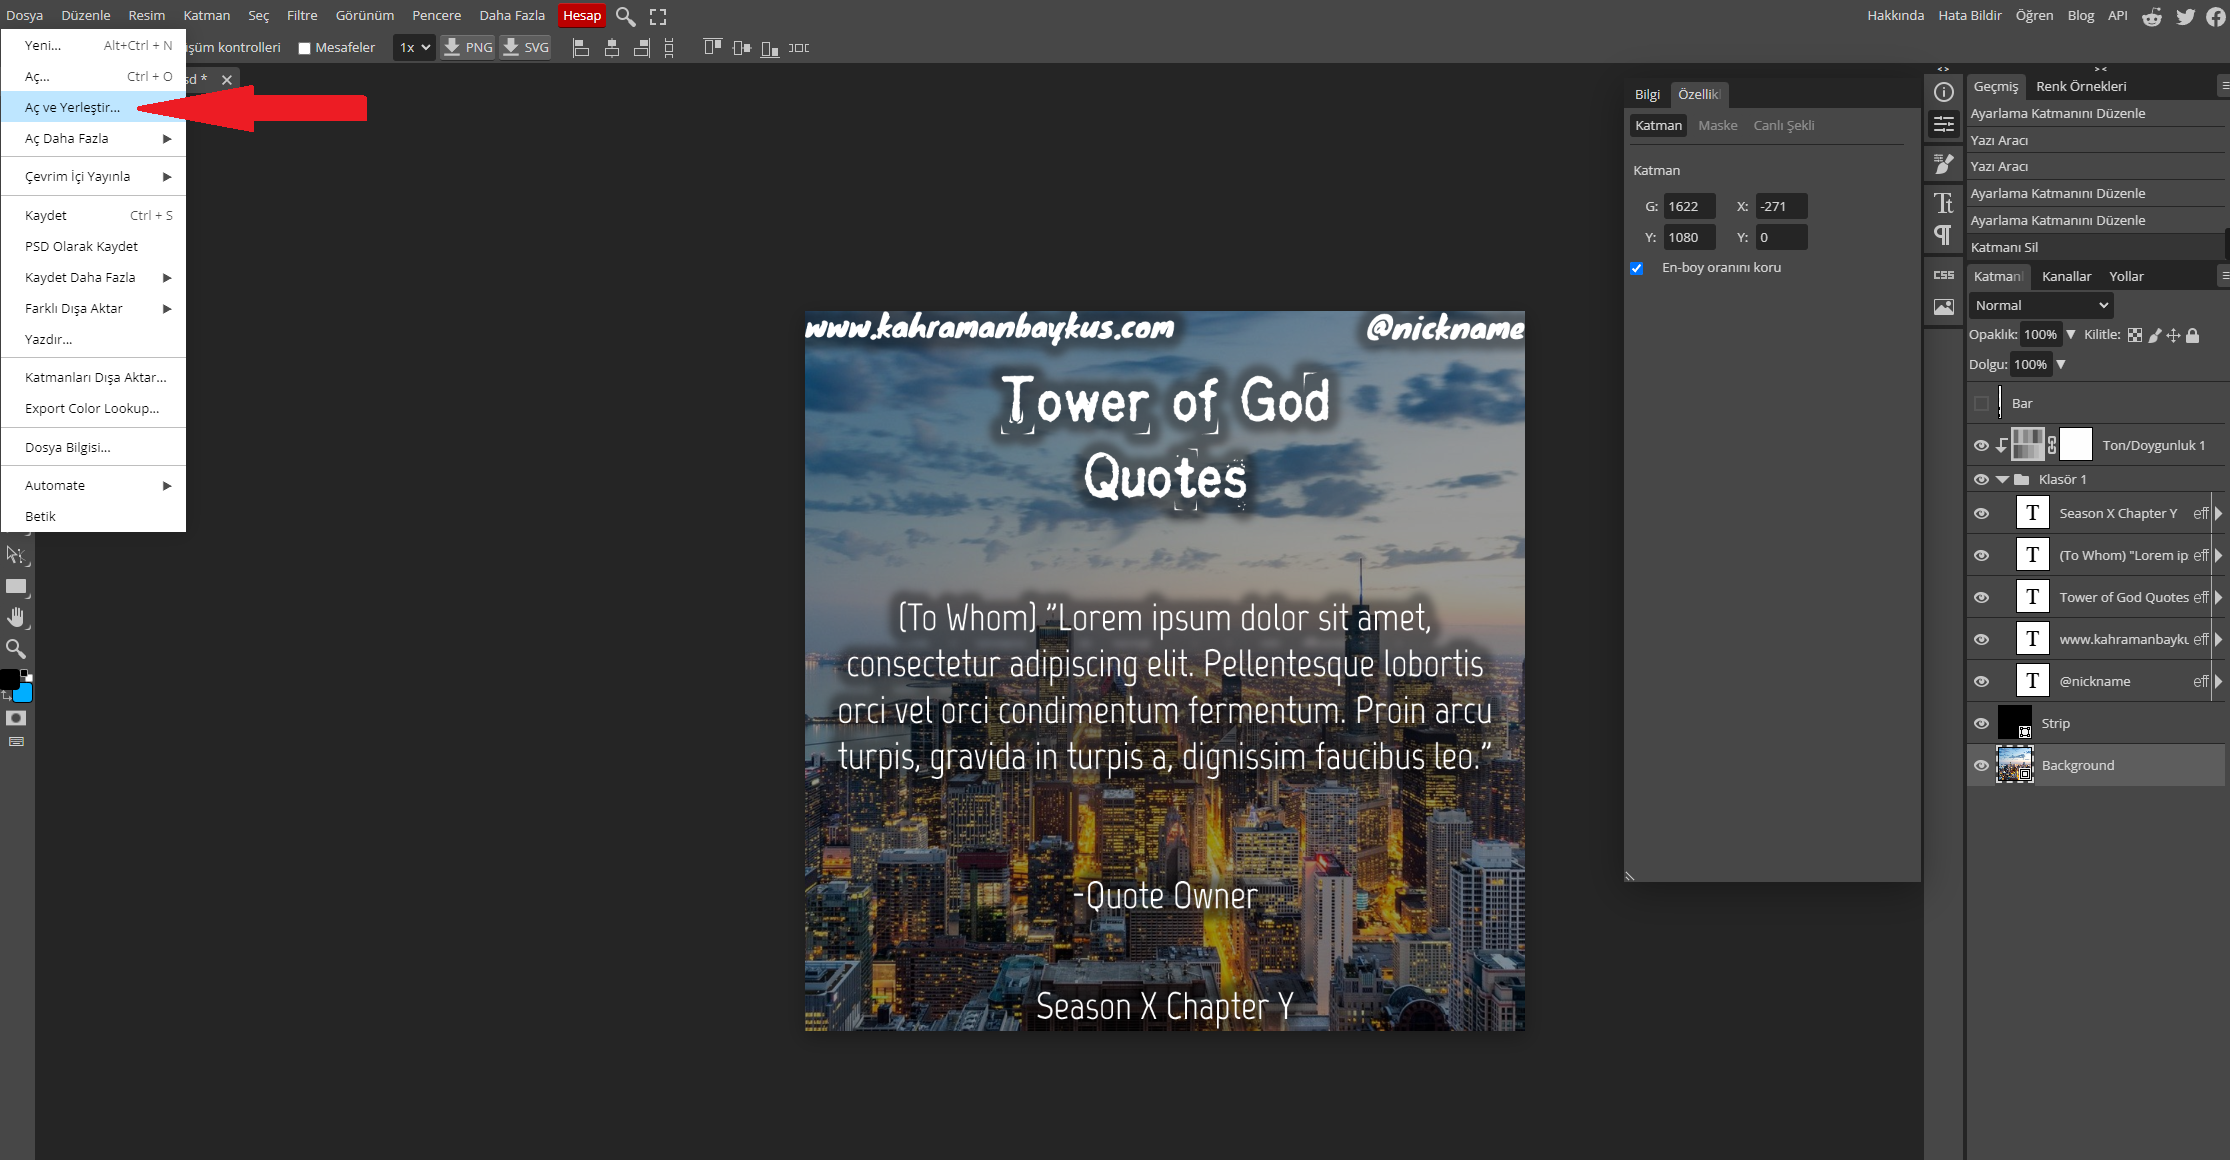Select the Hand tool
This screenshot has height=1160, width=2230.
(16, 617)
